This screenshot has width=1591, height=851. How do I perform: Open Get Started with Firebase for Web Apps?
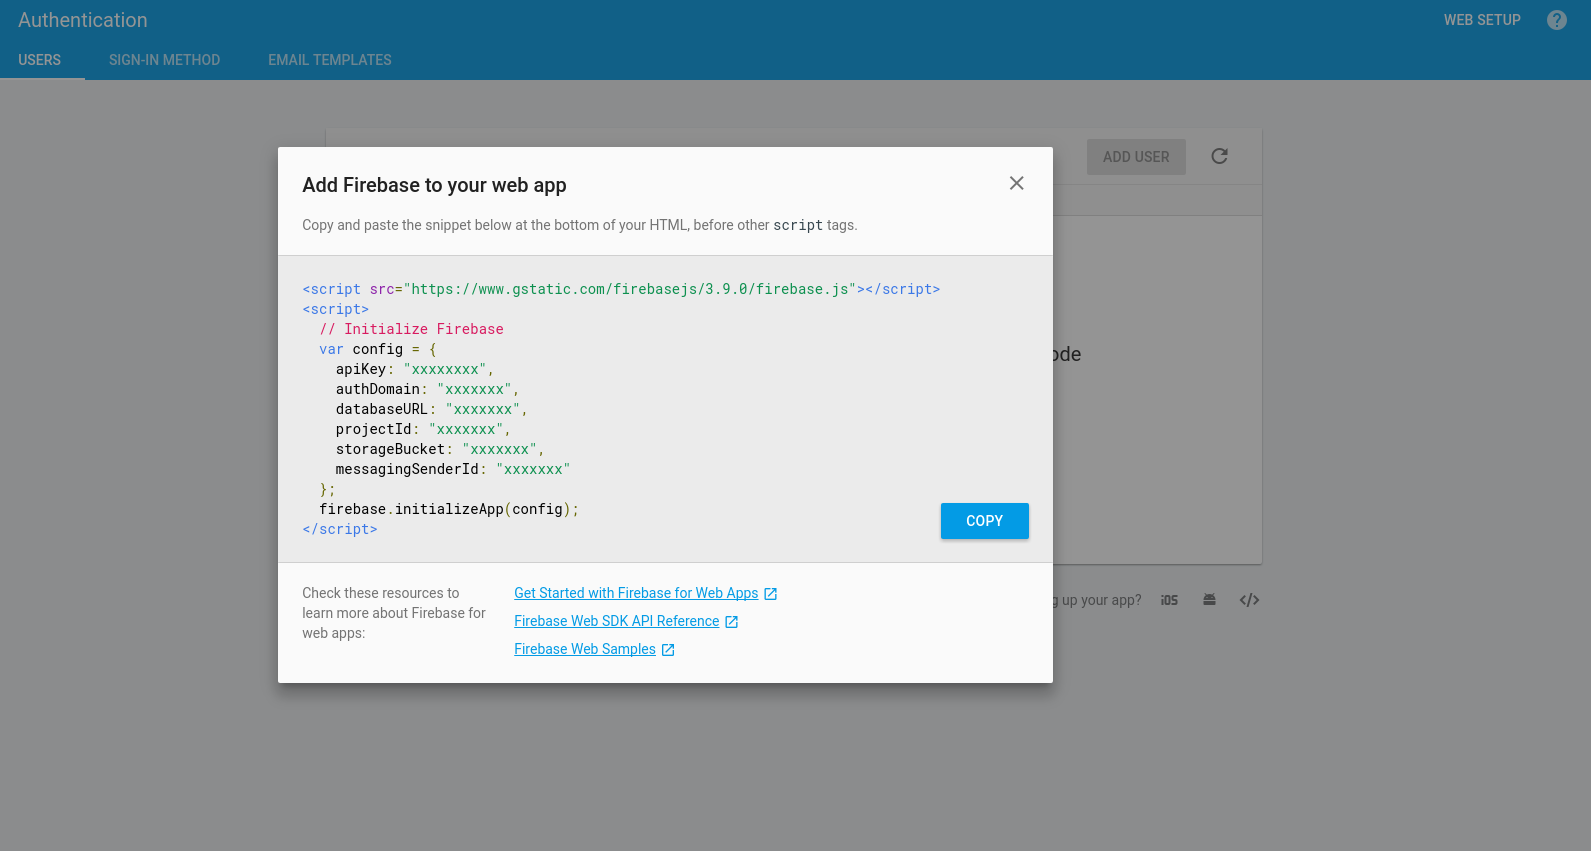(636, 593)
